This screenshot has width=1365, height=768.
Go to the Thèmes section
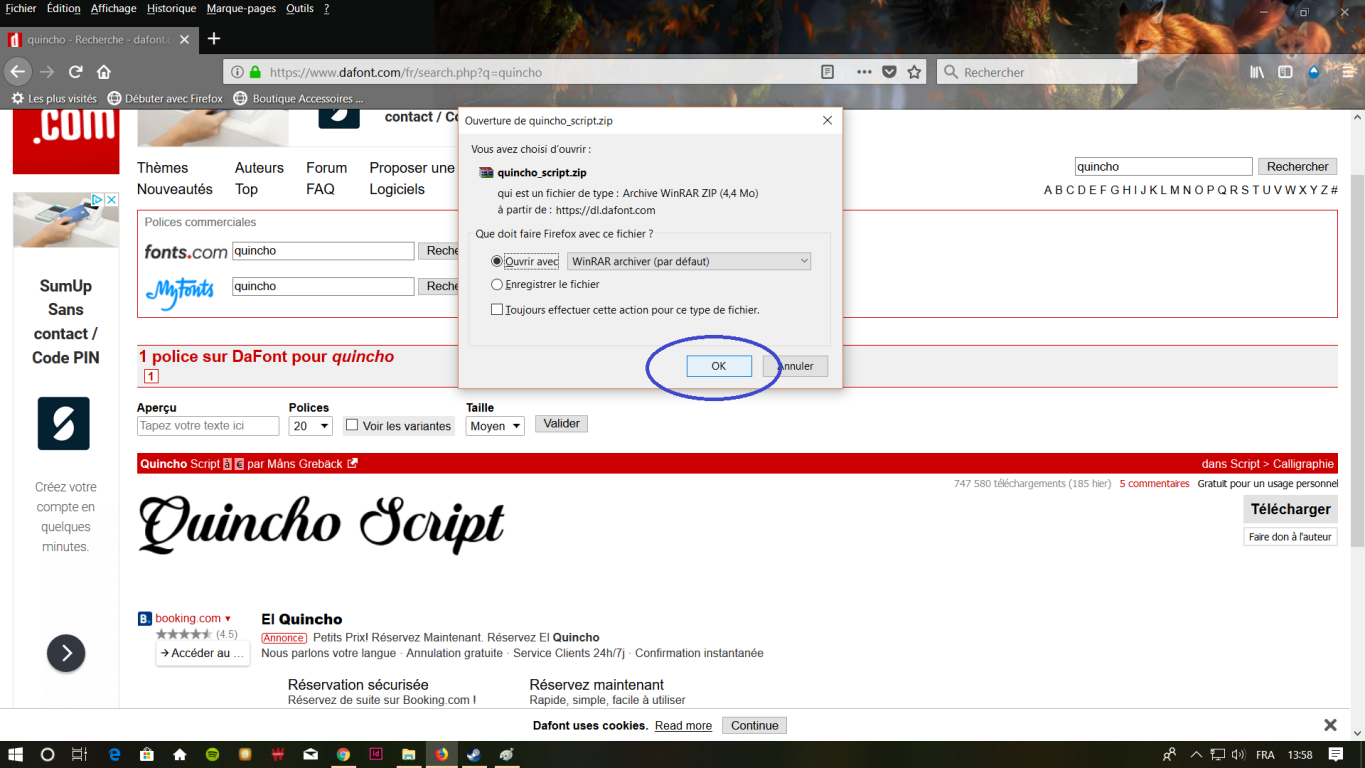pos(162,168)
